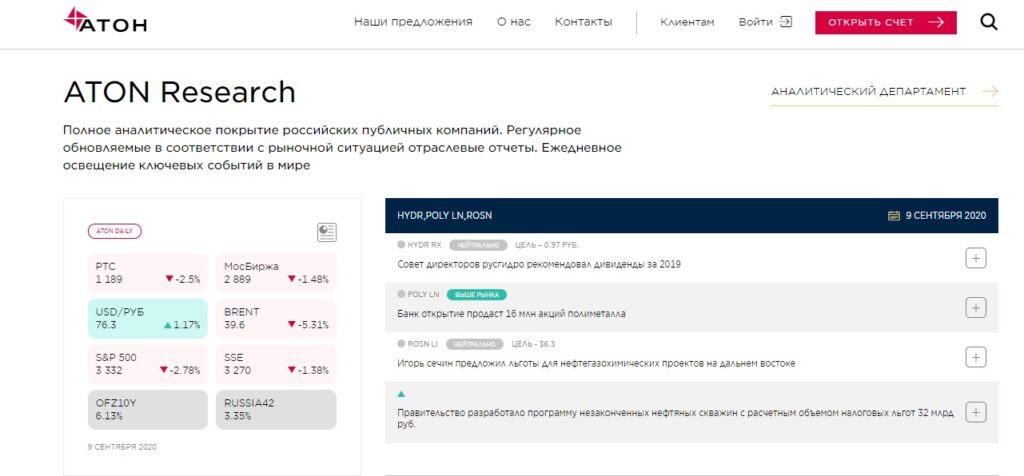Click the ATON DAILY badge
The width and height of the screenshot is (1024, 476).
[114, 231]
